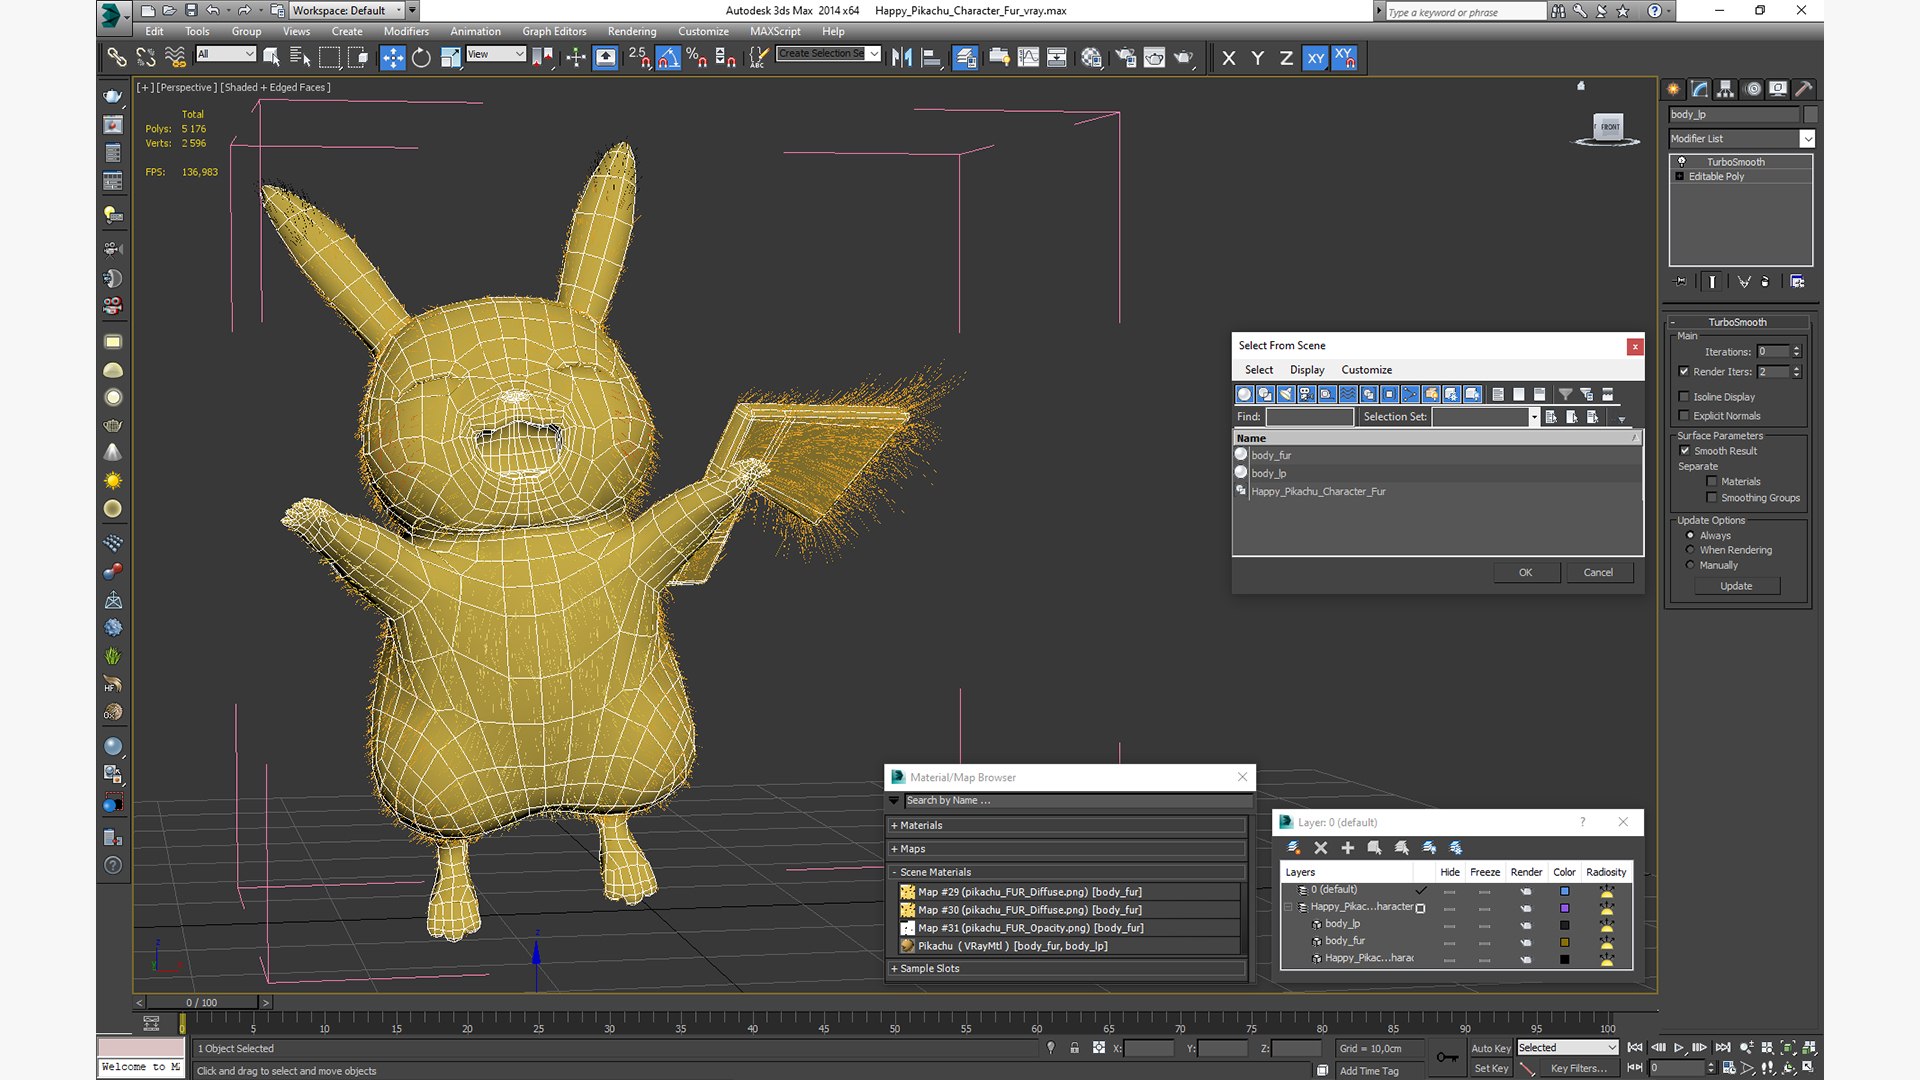Image resolution: width=1920 pixels, height=1080 pixels.
Task: Click Display Cameras filter in Select From Scene
Action: point(1306,394)
